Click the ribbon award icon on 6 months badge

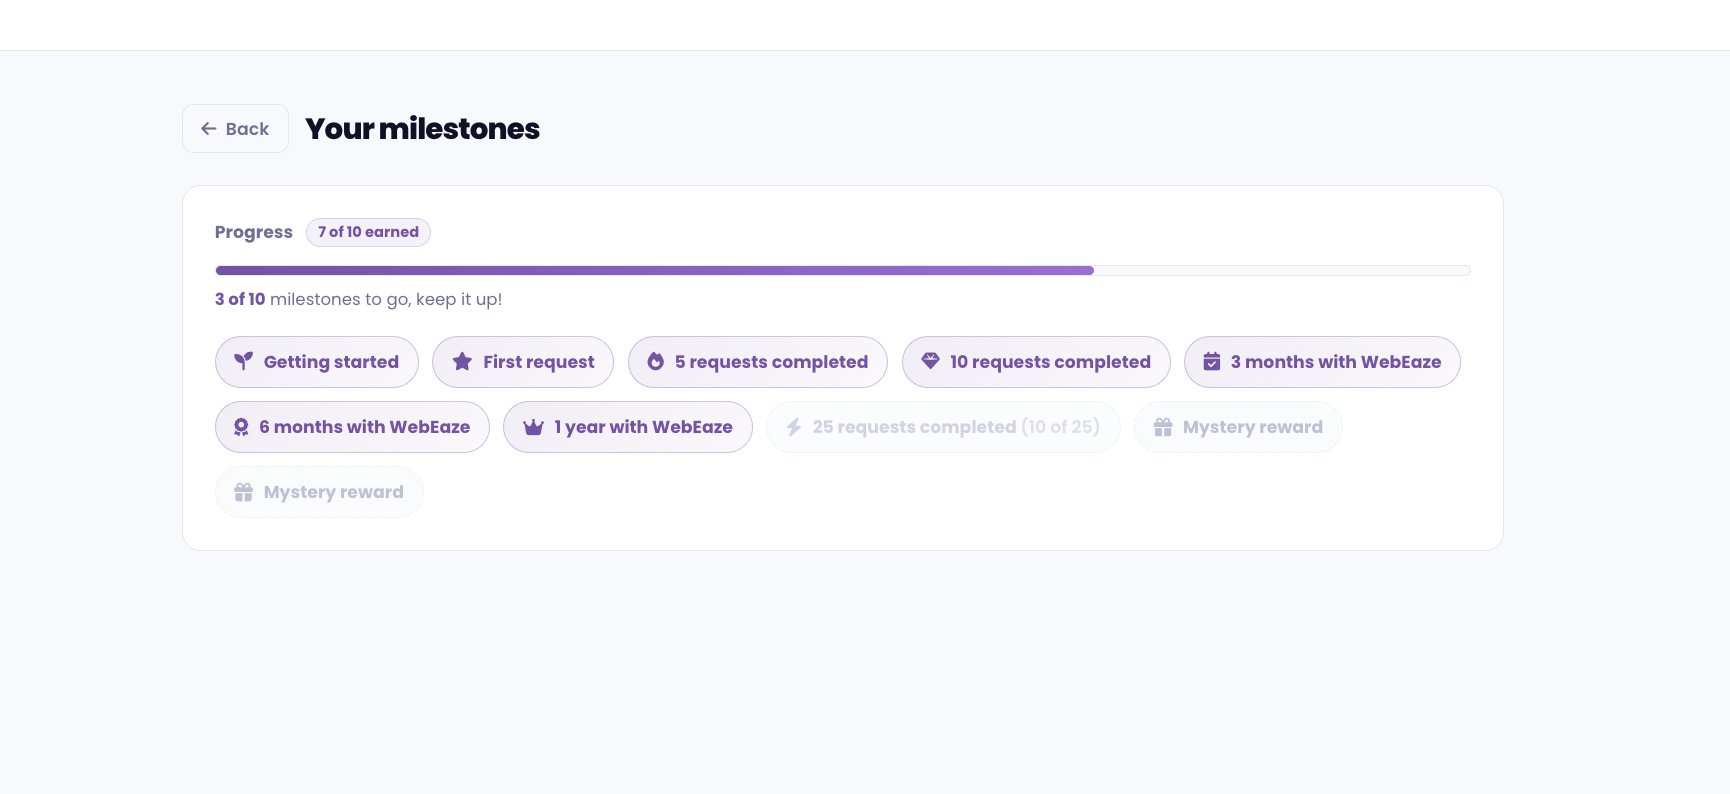coord(241,427)
